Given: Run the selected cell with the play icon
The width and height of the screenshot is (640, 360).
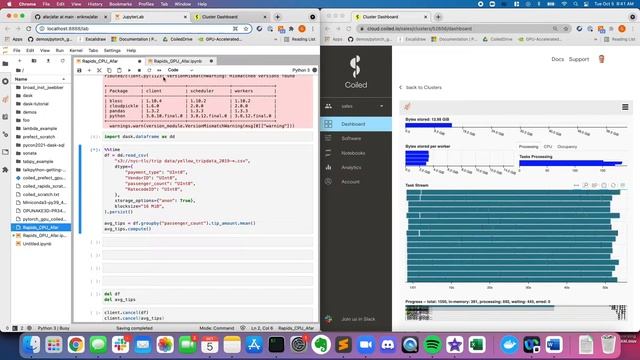Looking at the screenshot, I should click(x=129, y=70).
